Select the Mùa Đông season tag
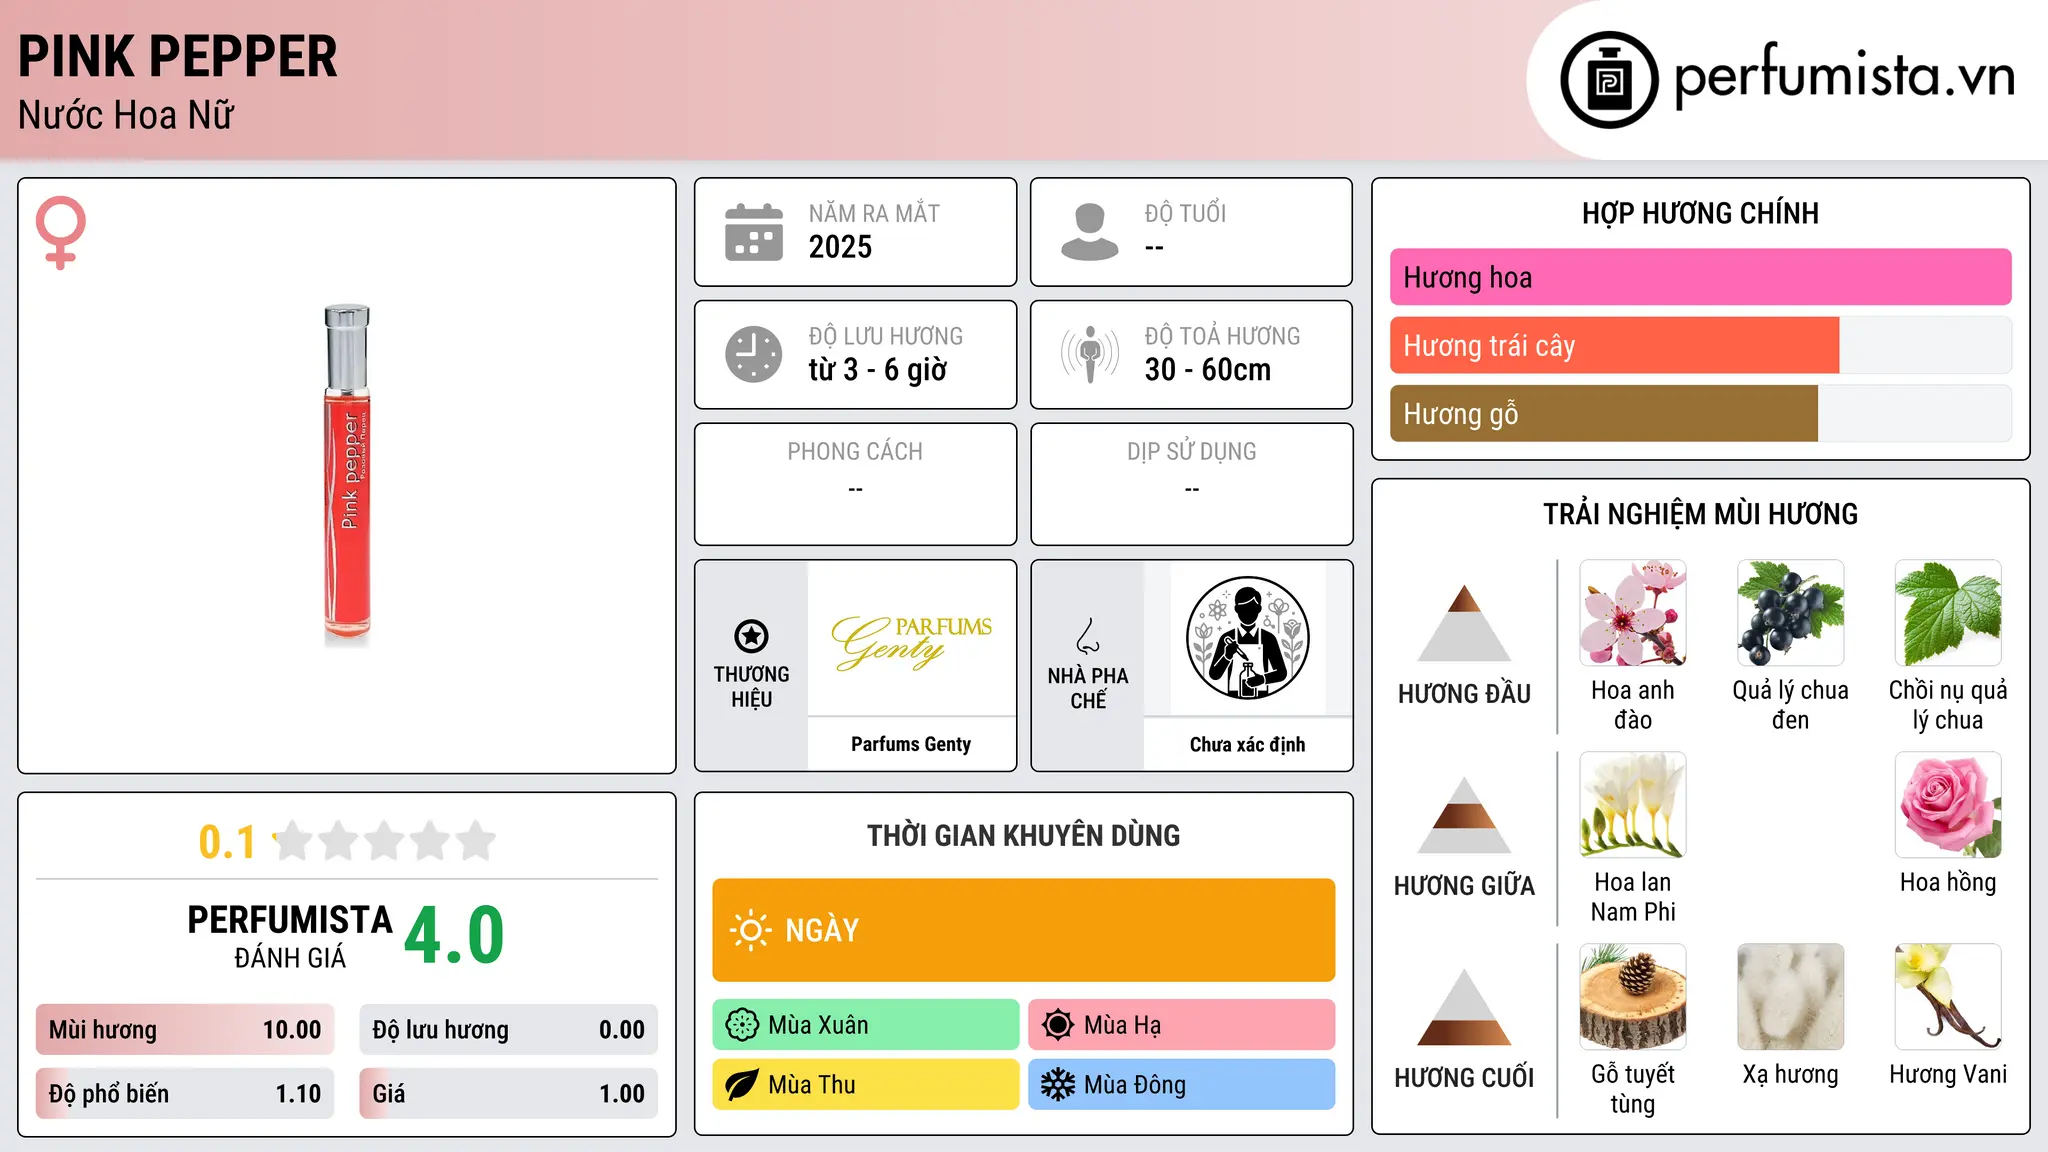Viewport: 2048px width, 1152px height. (1182, 1085)
